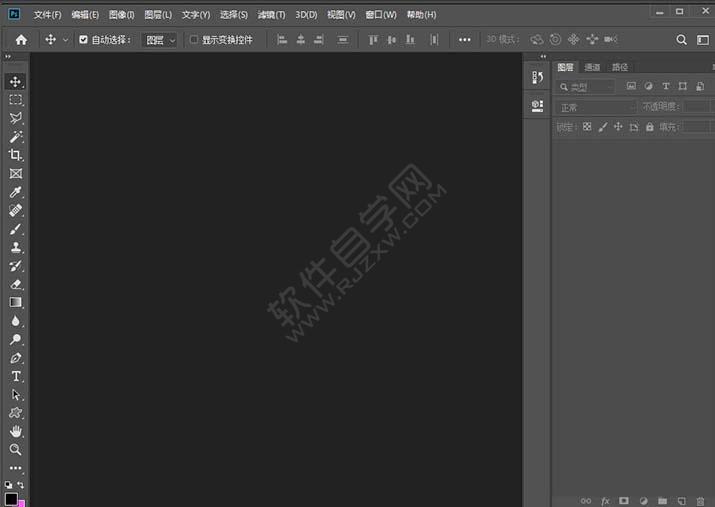Image resolution: width=715 pixels, height=507 pixels.
Task: Toggle the Auto-Select checkbox
Action: 83,40
